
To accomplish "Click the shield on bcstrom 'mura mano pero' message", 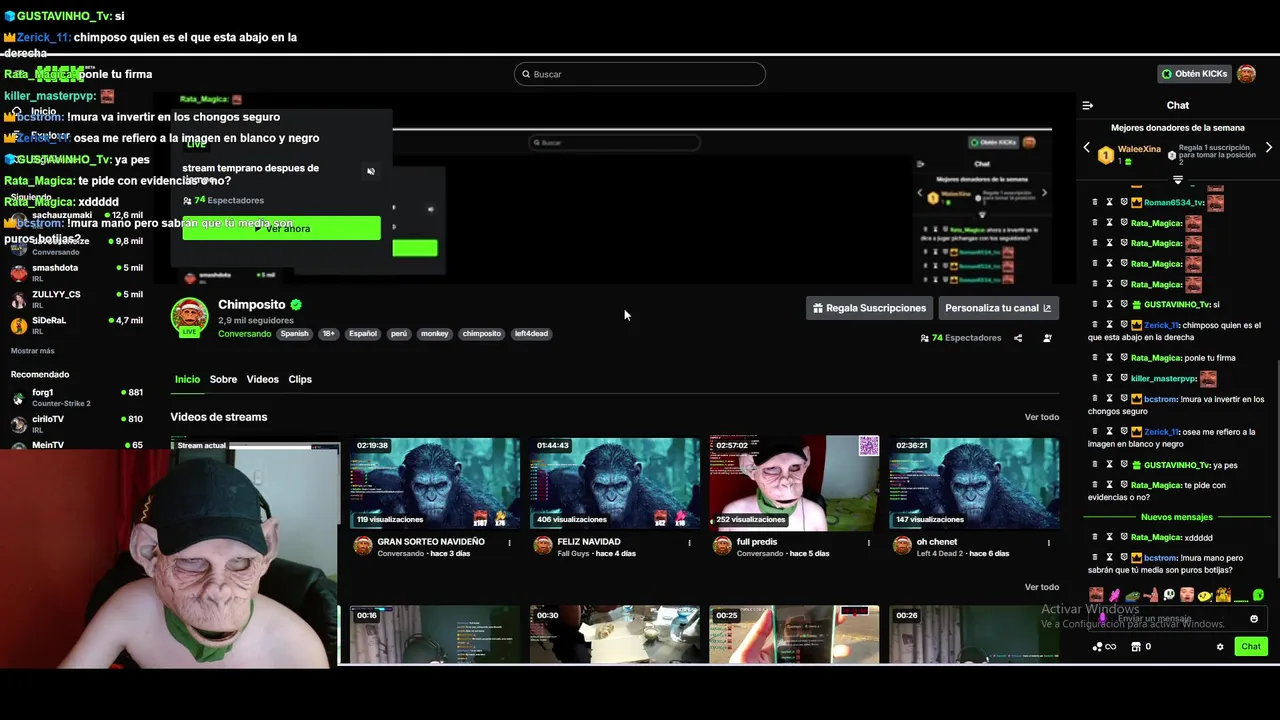I will coord(1123,557).
